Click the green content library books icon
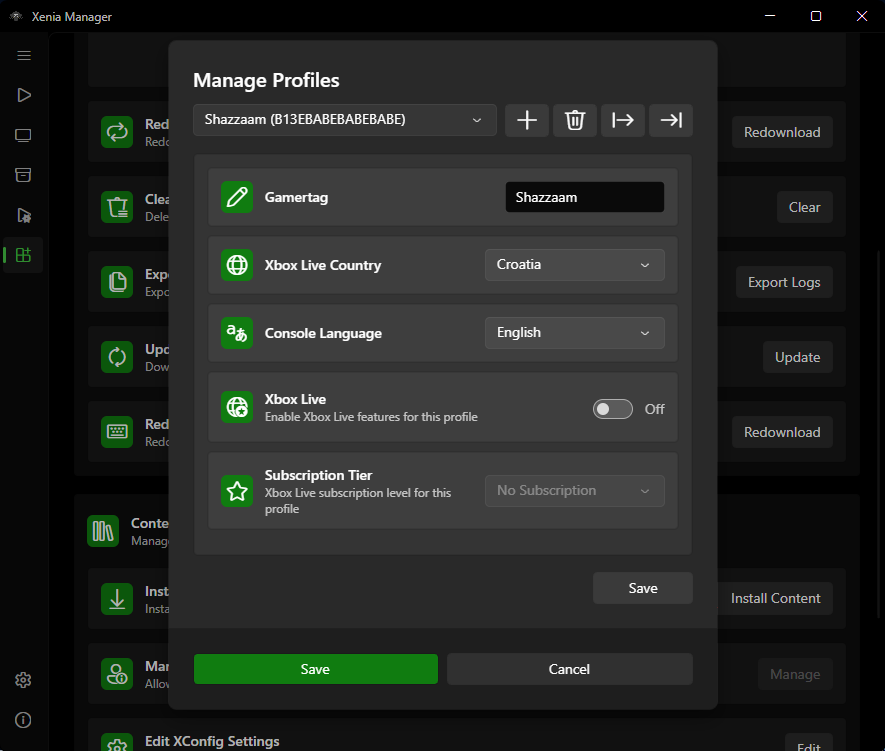 [x=103, y=531]
